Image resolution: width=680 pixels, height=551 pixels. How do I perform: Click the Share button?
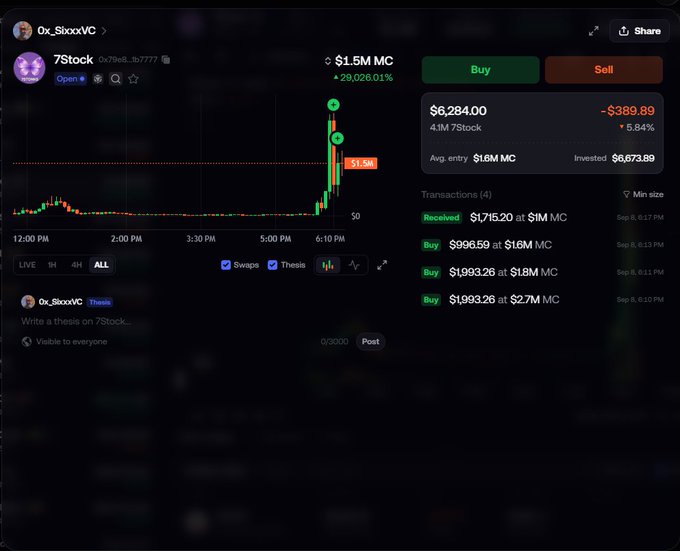[639, 31]
